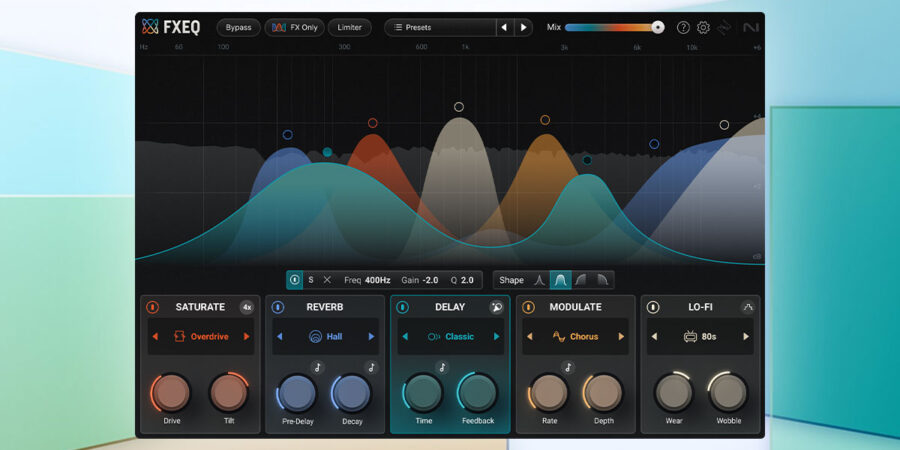Select the red saturate band node
Image resolution: width=900 pixels, height=450 pixels.
point(373,123)
